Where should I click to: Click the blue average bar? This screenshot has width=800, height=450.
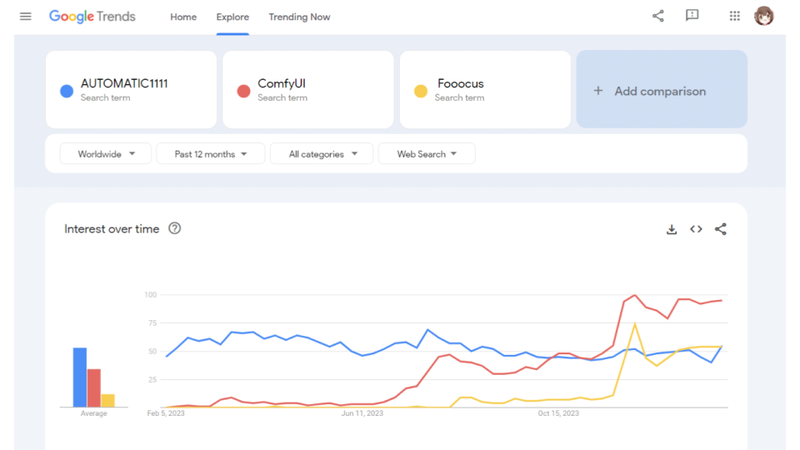tap(80, 378)
